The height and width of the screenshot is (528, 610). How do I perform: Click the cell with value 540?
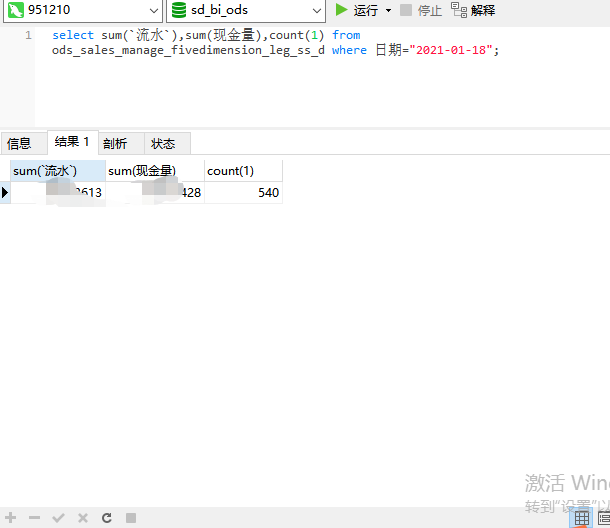(244, 193)
